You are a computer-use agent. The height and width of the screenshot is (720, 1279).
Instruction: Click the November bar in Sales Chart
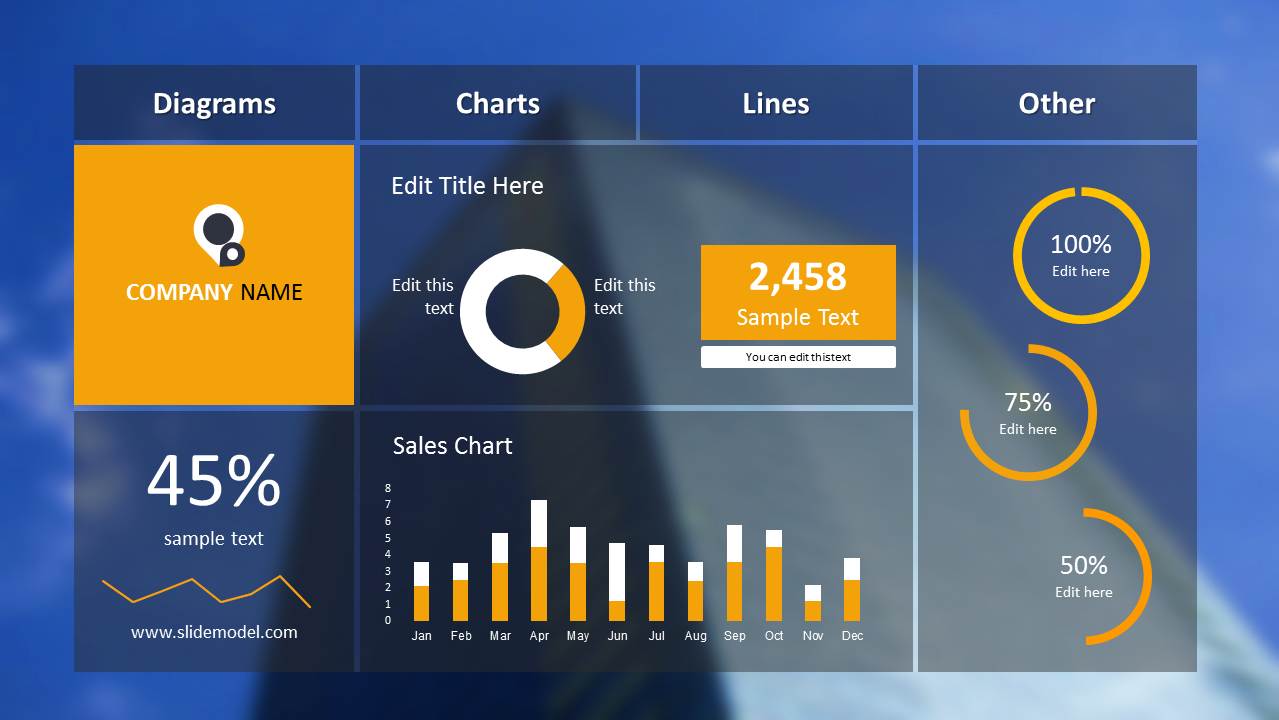click(x=813, y=605)
